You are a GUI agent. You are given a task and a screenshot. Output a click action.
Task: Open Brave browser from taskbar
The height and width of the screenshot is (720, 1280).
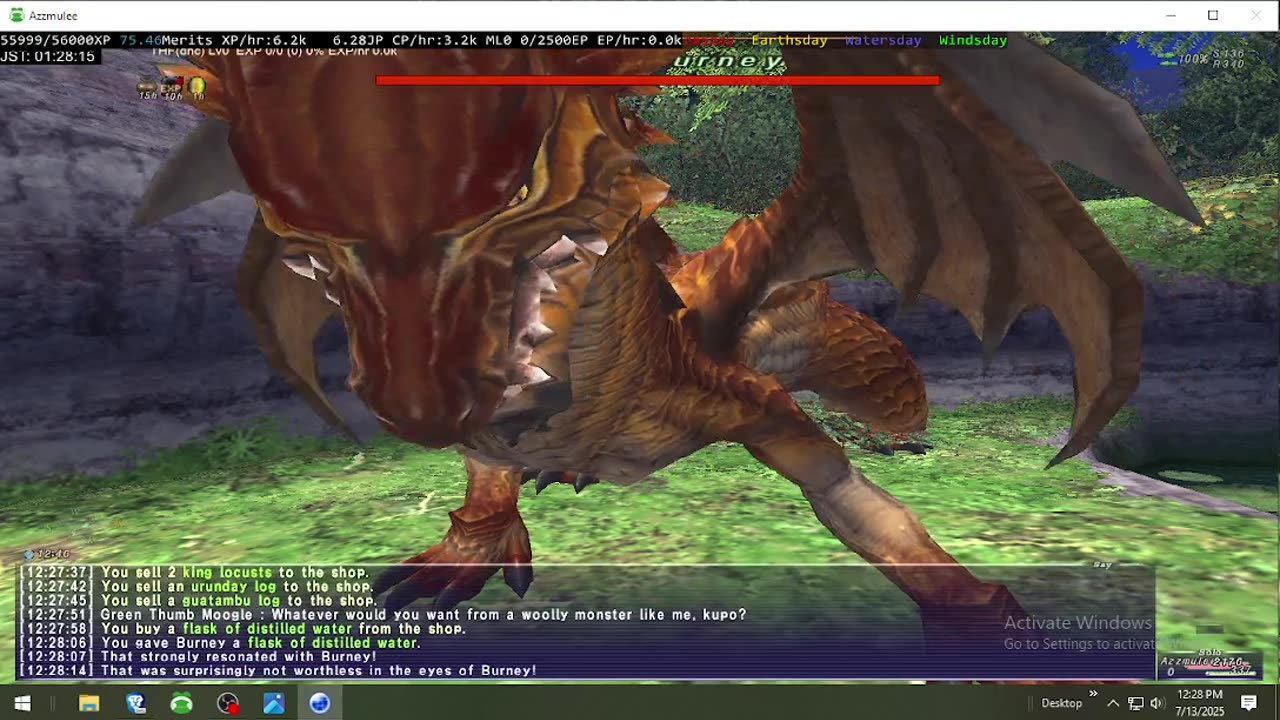[x=136, y=703]
